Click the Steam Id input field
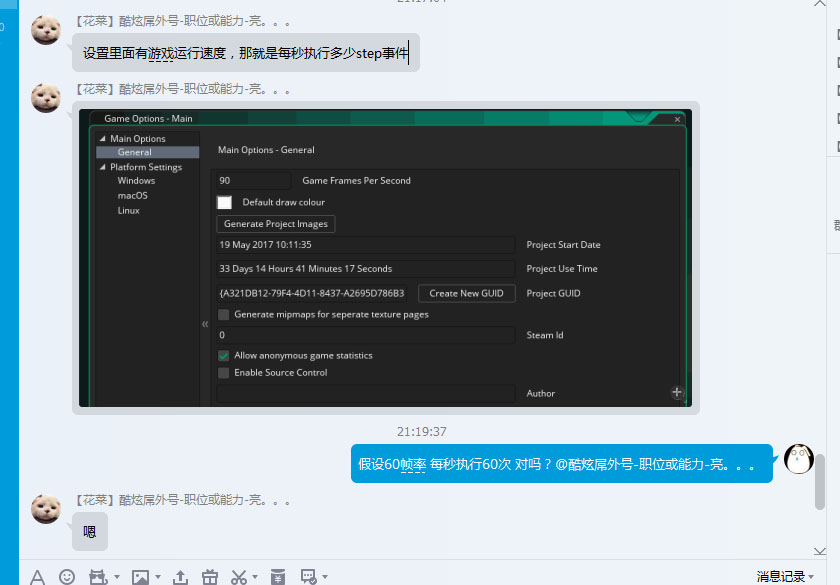The width and height of the screenshot is (840, 585). click(365, 335)
